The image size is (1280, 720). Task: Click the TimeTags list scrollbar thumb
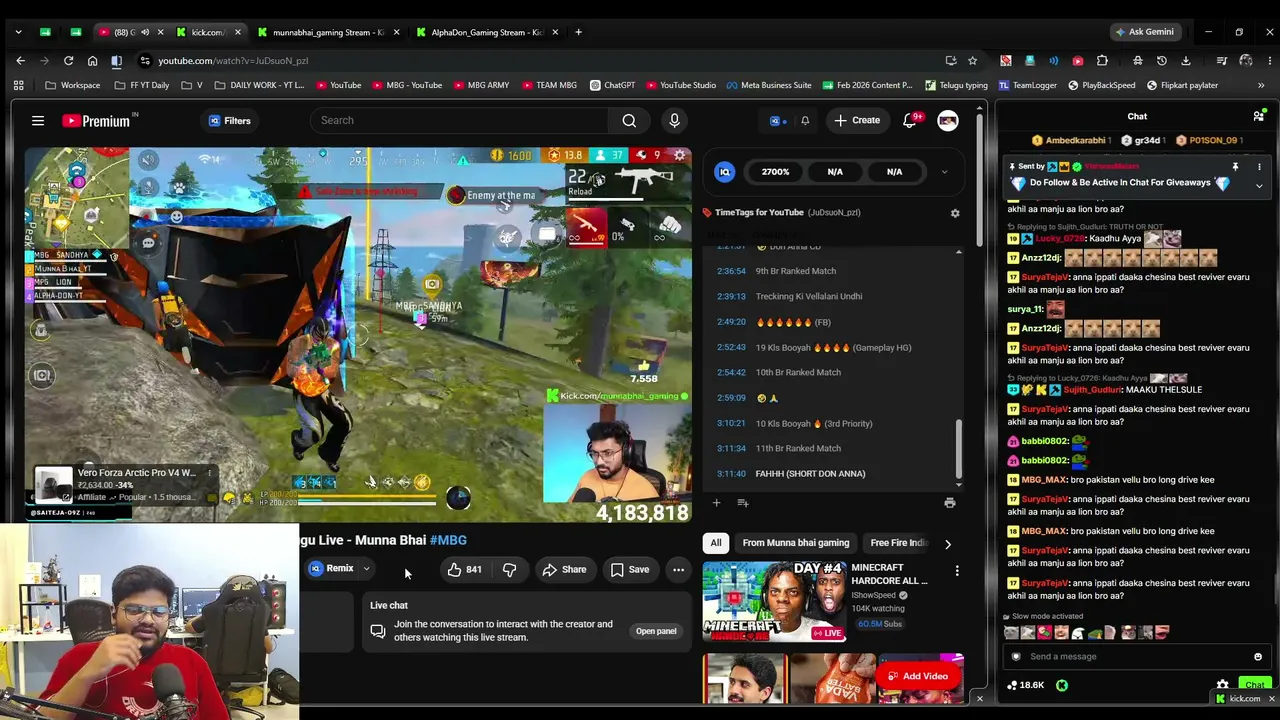[x=958, y=450]
